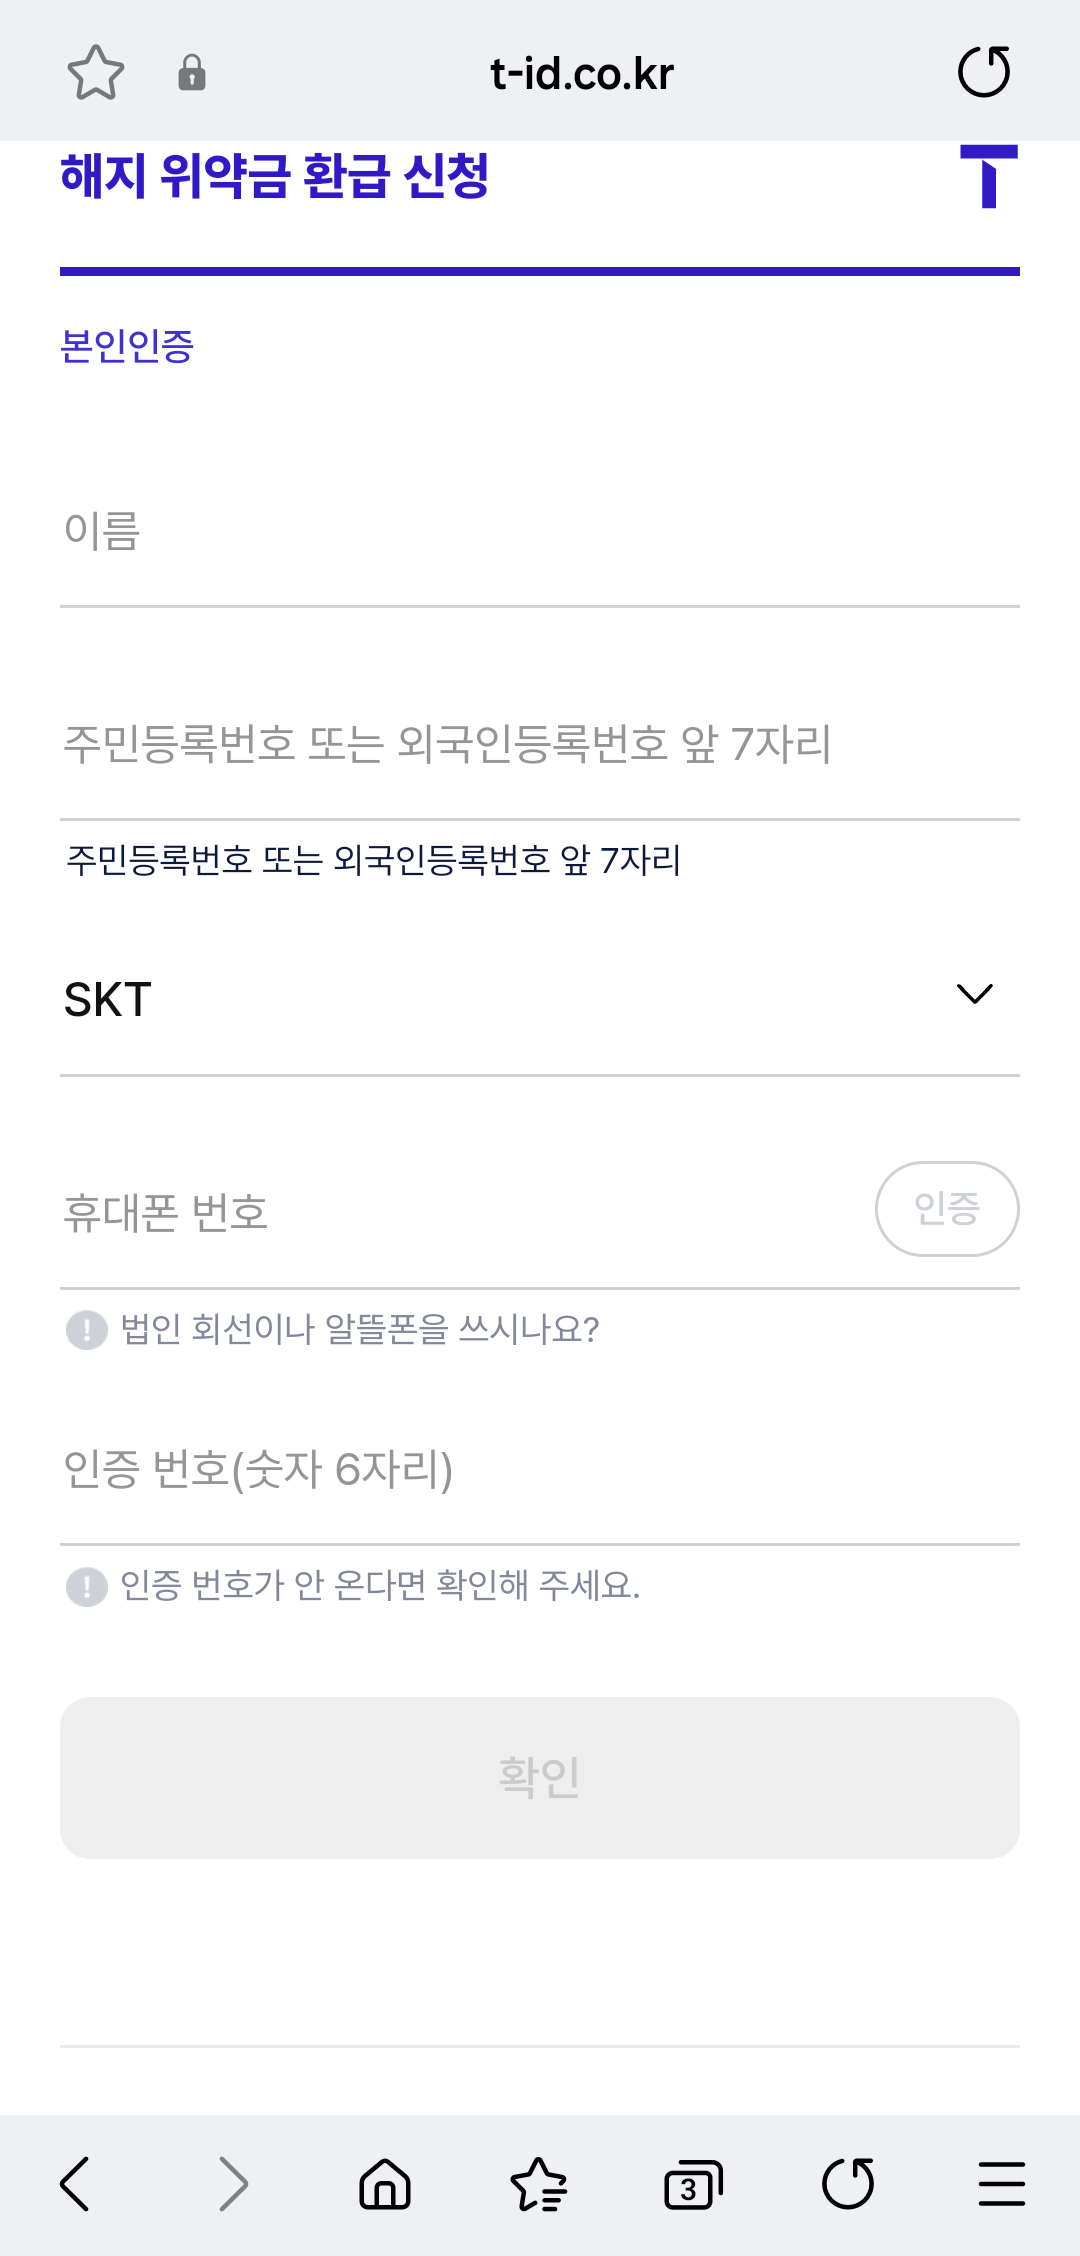Tap the T logo in header
The image size is (1080, 2256).
tap(989, 176)
